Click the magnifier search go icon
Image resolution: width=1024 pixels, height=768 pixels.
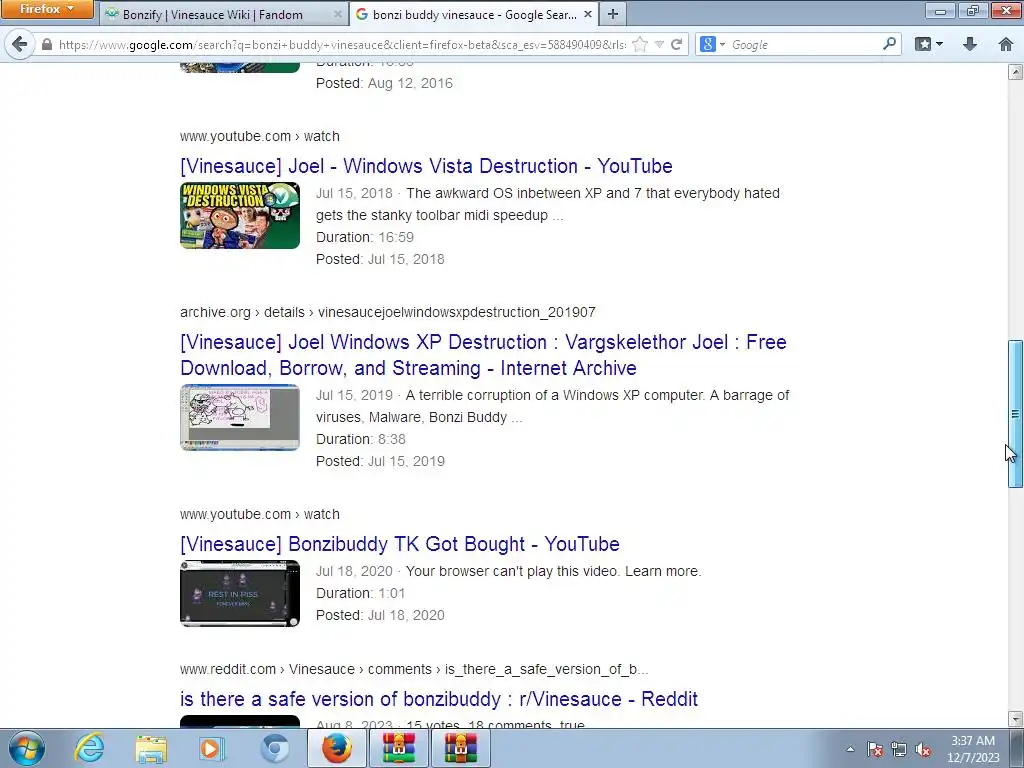889,44
